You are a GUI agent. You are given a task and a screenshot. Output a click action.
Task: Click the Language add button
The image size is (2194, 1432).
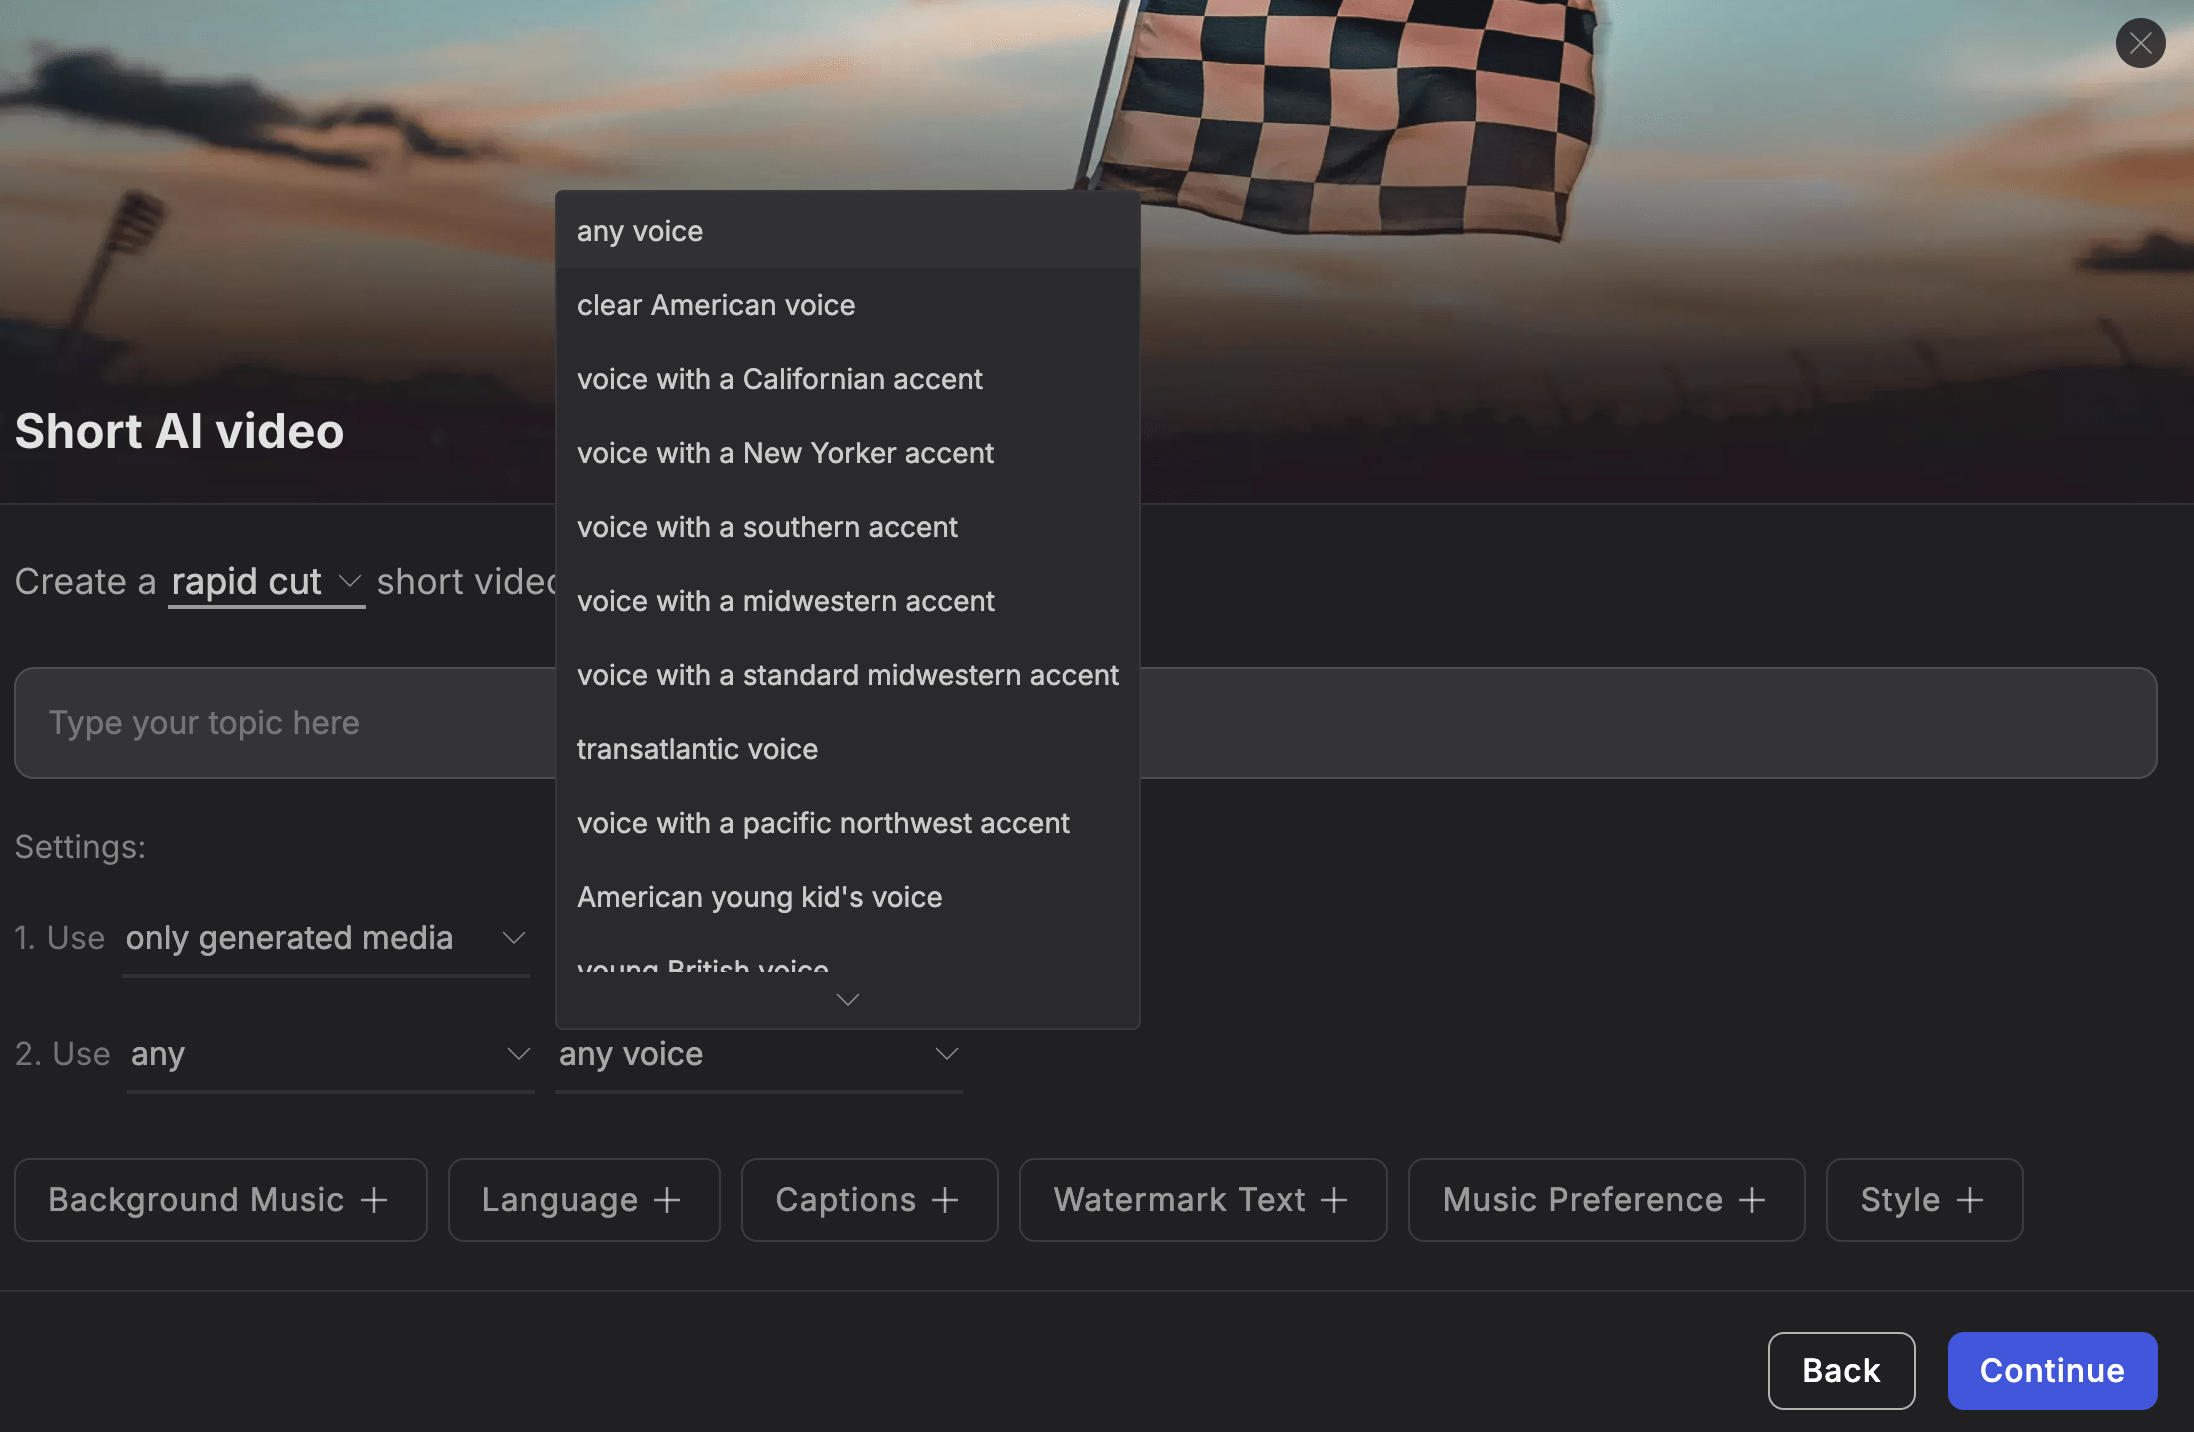pyautogui.click(x=584, y=1198)
